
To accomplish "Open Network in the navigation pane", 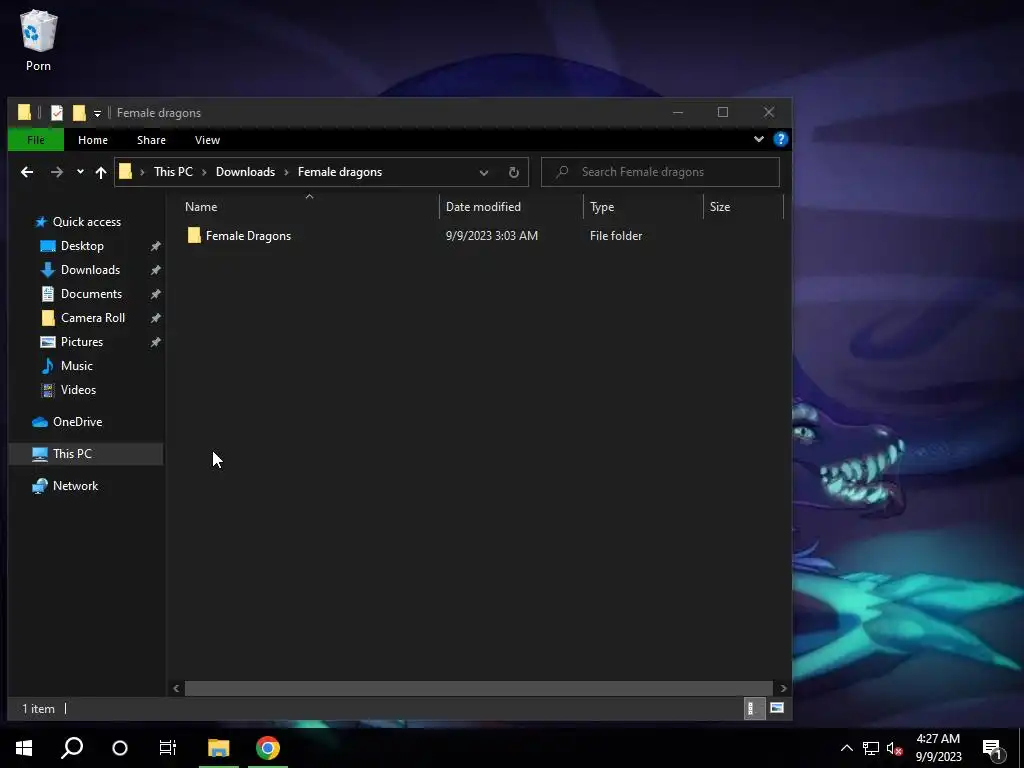I will coord(75,486).
